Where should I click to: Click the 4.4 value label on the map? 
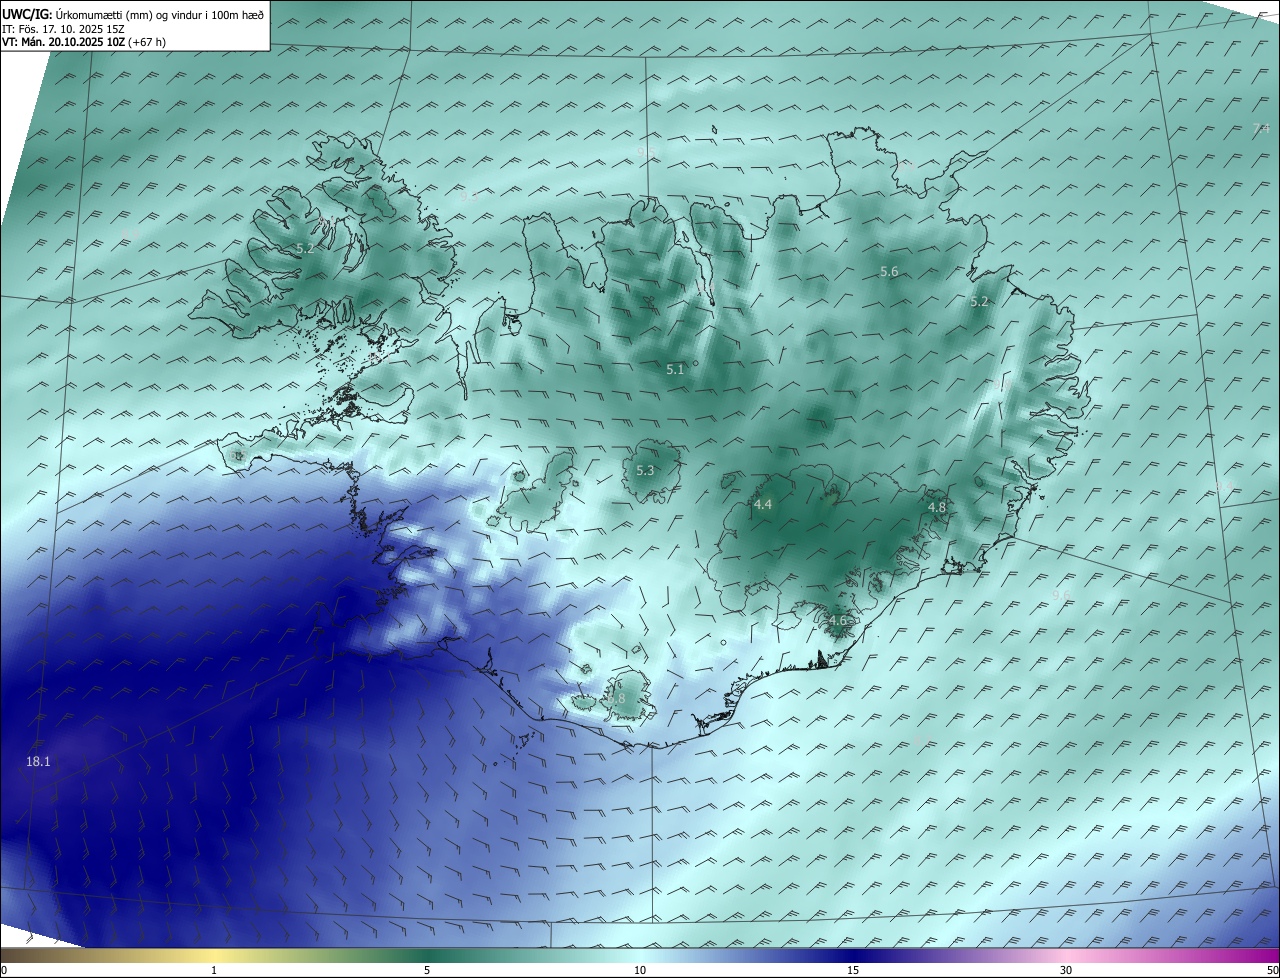(x=763, y=505)
